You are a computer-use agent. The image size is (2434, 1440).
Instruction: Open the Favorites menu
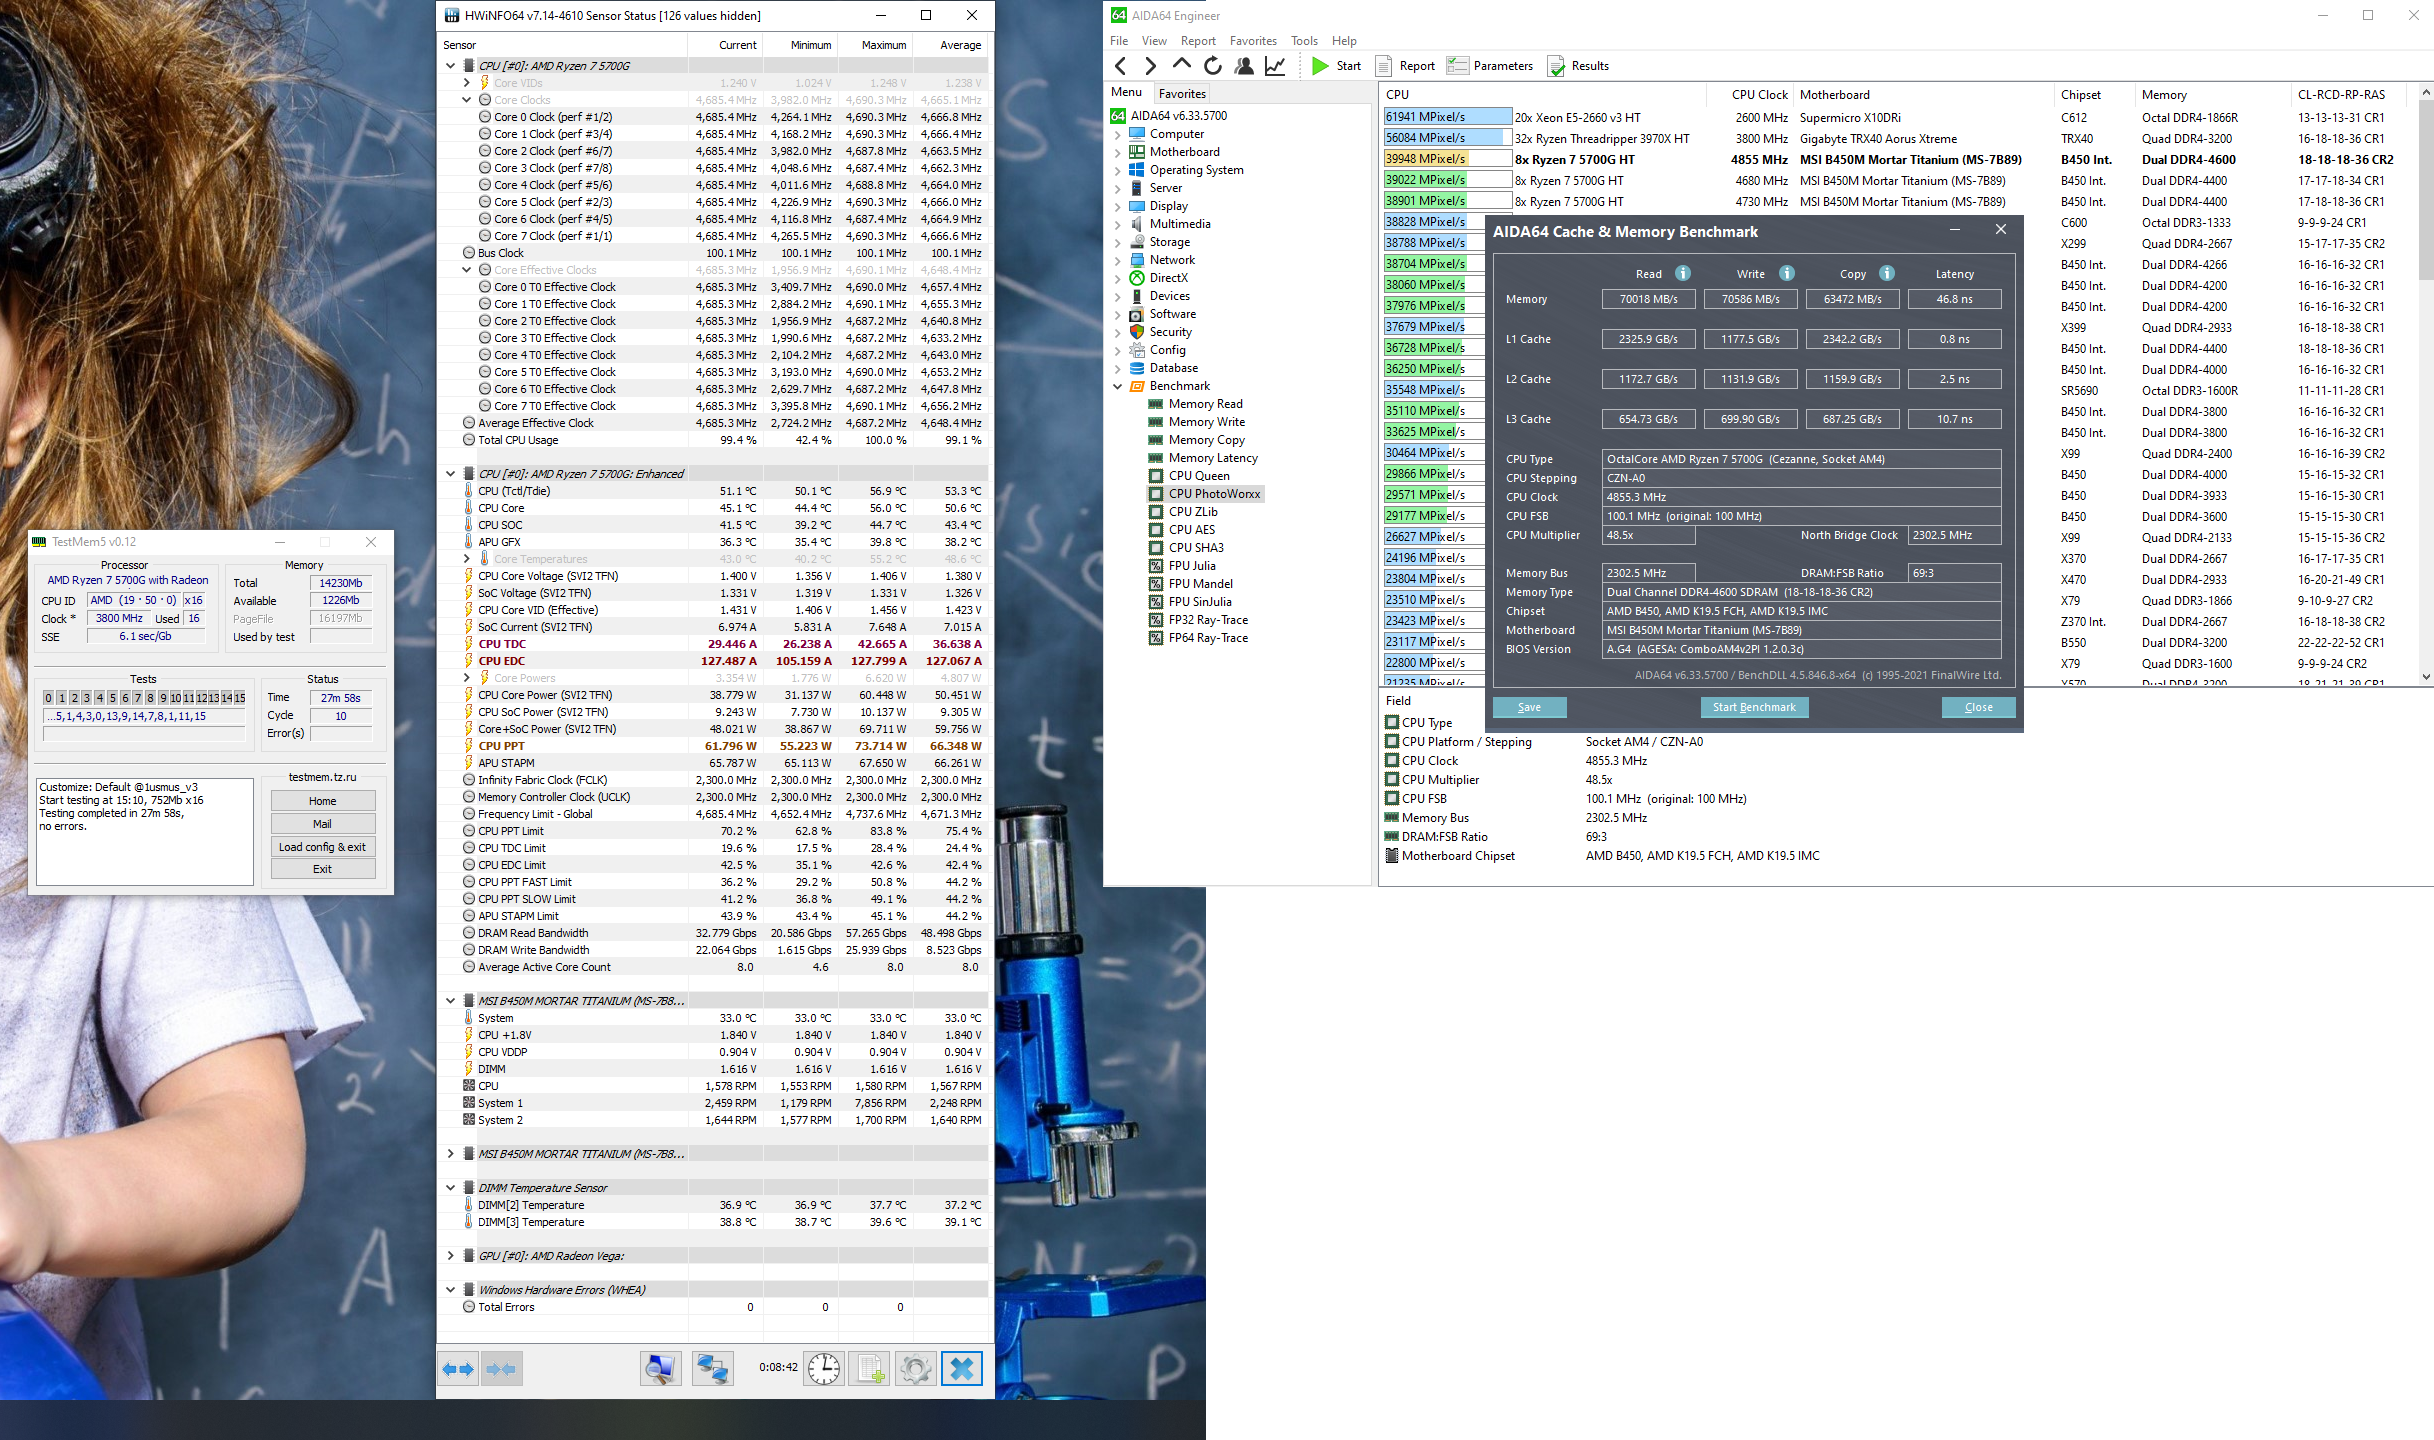(1252, 41)
